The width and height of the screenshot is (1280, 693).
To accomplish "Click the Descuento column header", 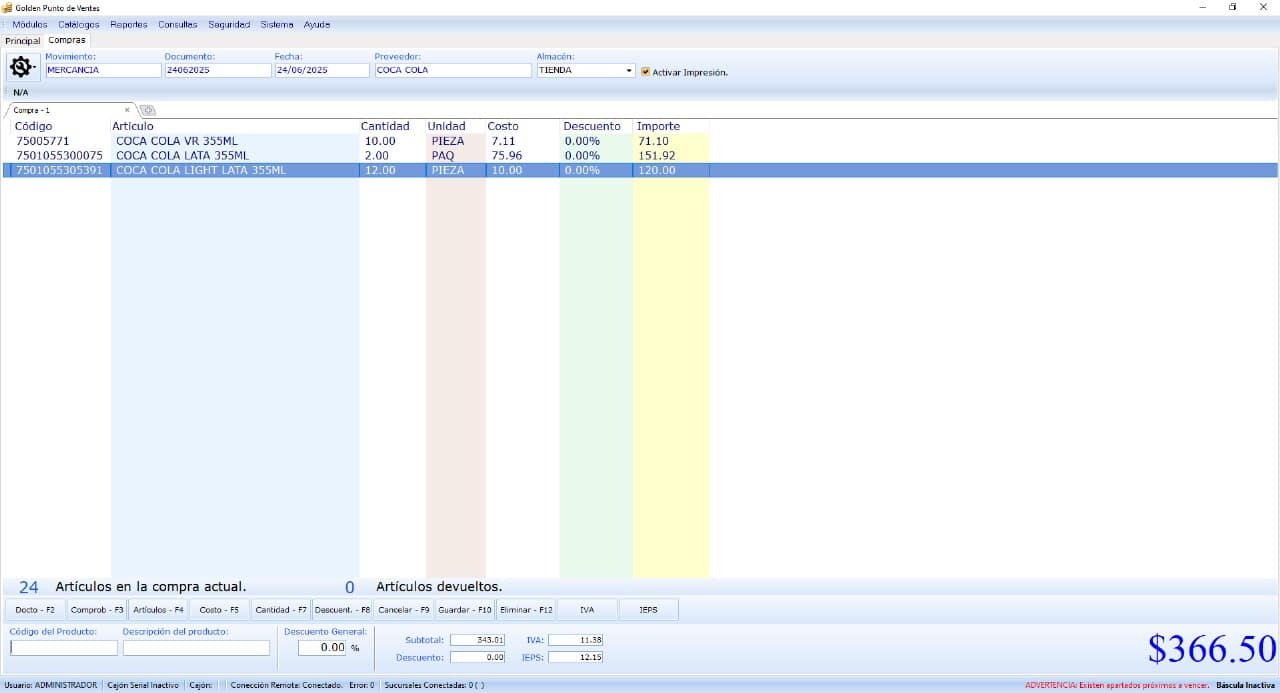I will (x=592, y=126).
